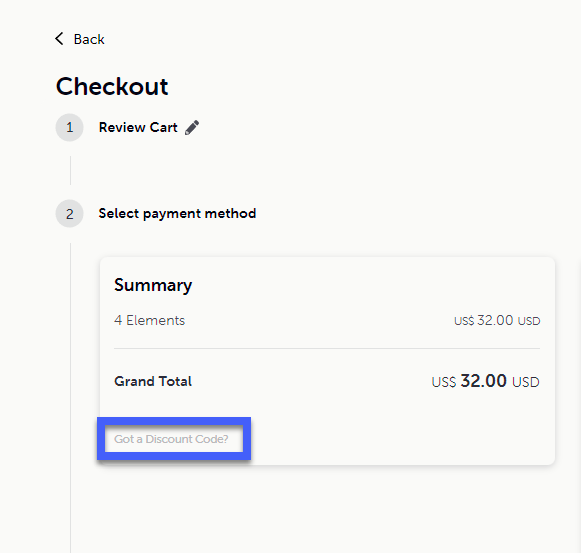Screen dimensions: 581x553
Task: Click empty area of Summary card beside discount link
Action: coord(400,439)
